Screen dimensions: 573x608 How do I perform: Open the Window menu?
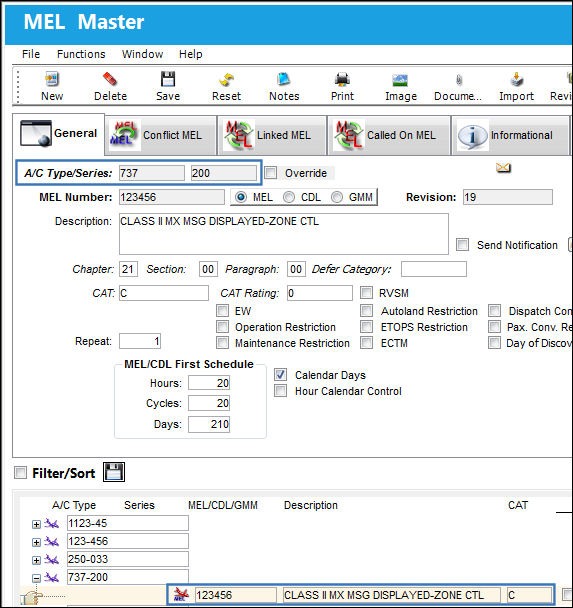(x=142, y=54)
